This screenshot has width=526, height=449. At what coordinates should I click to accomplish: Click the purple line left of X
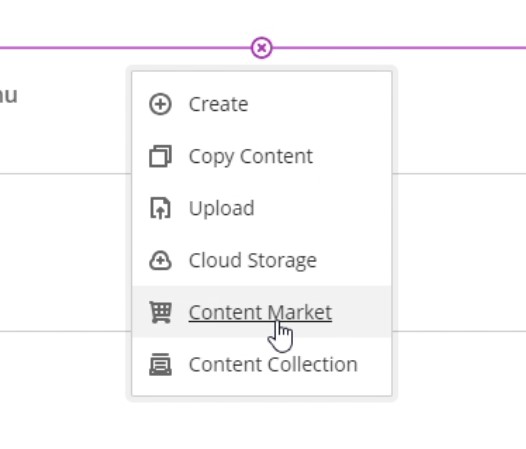(x=125, y=48)
